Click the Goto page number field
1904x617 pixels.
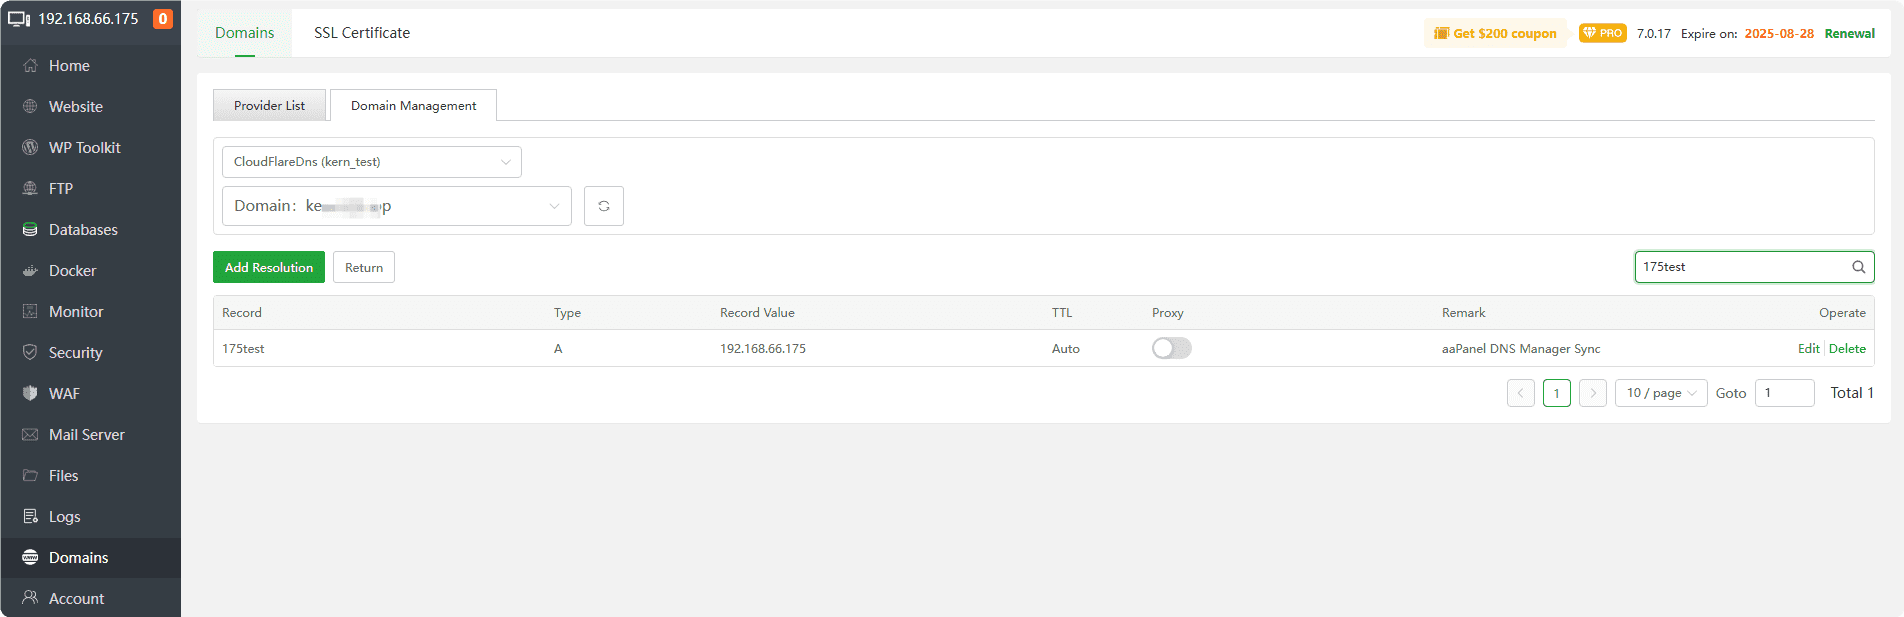coord(1784,393)
